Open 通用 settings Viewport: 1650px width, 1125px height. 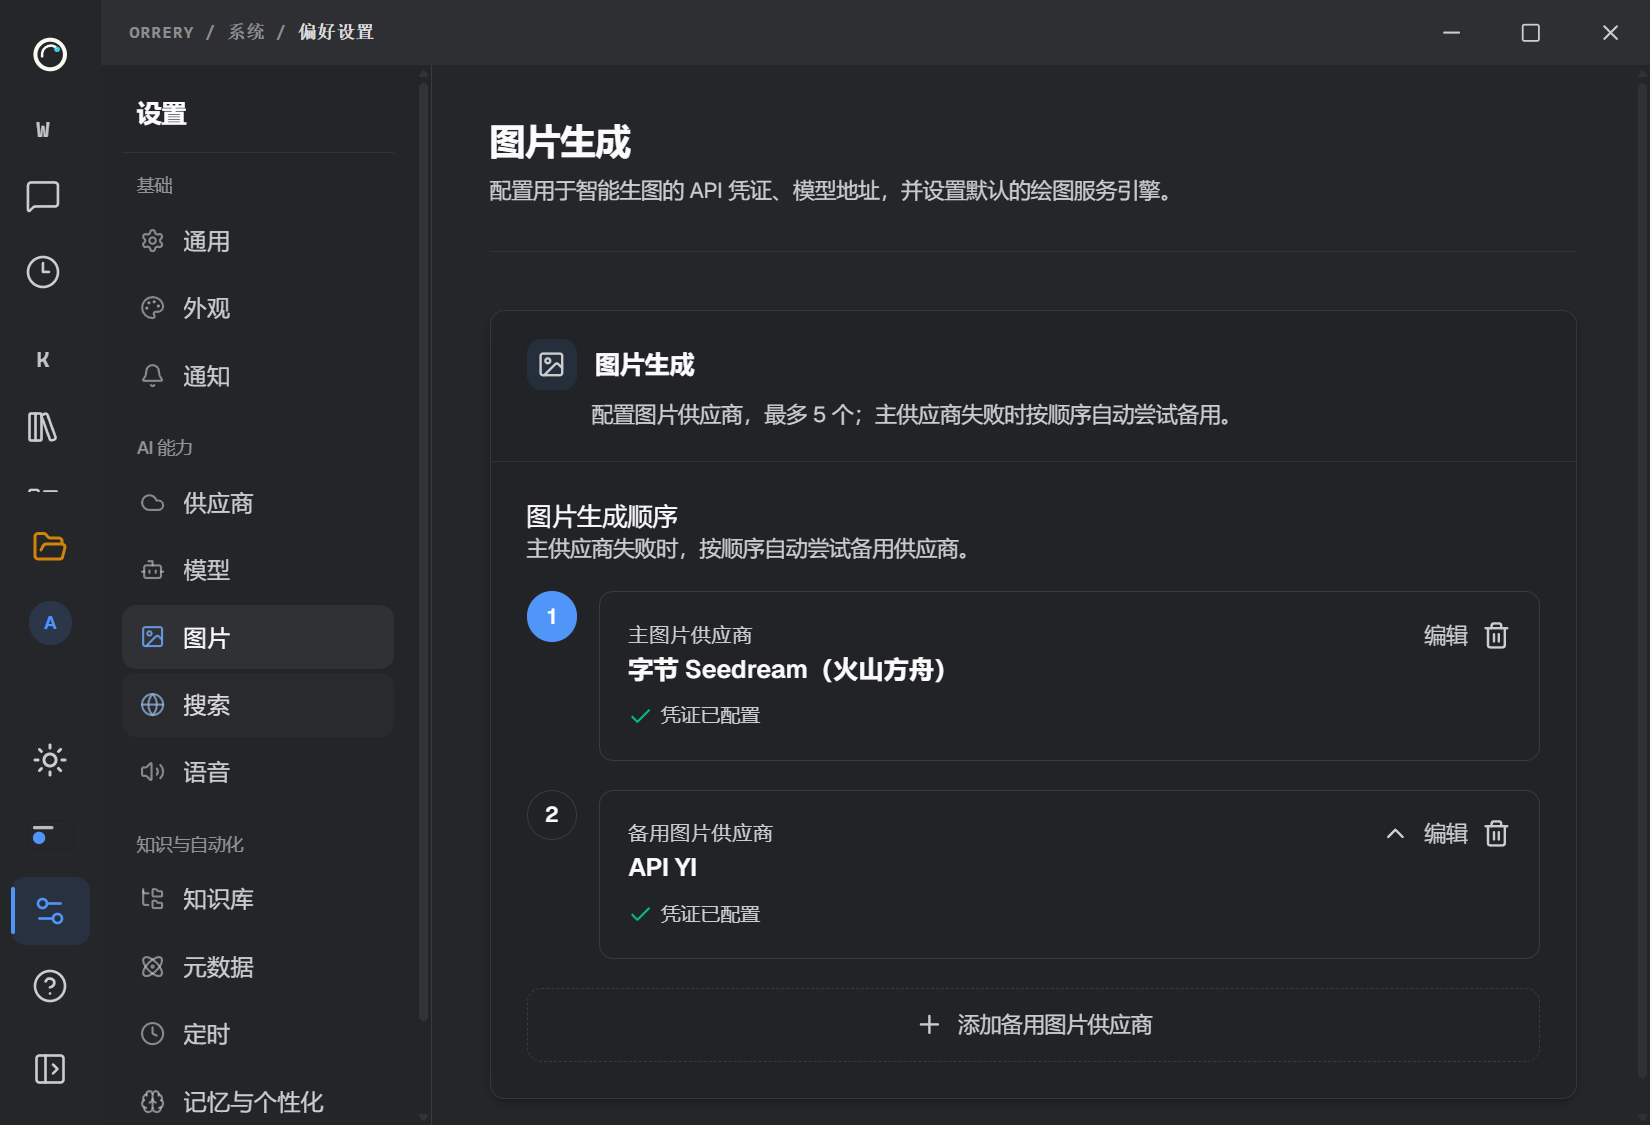[258, 241]
